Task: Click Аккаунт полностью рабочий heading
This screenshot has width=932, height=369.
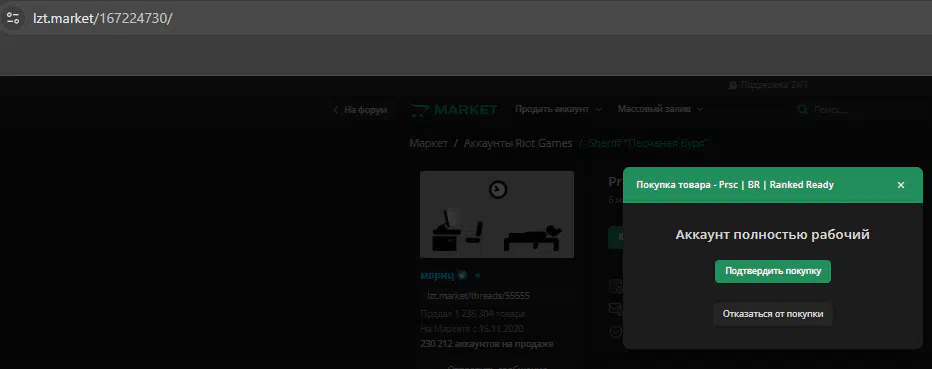Action: click(x=773, y=235)
